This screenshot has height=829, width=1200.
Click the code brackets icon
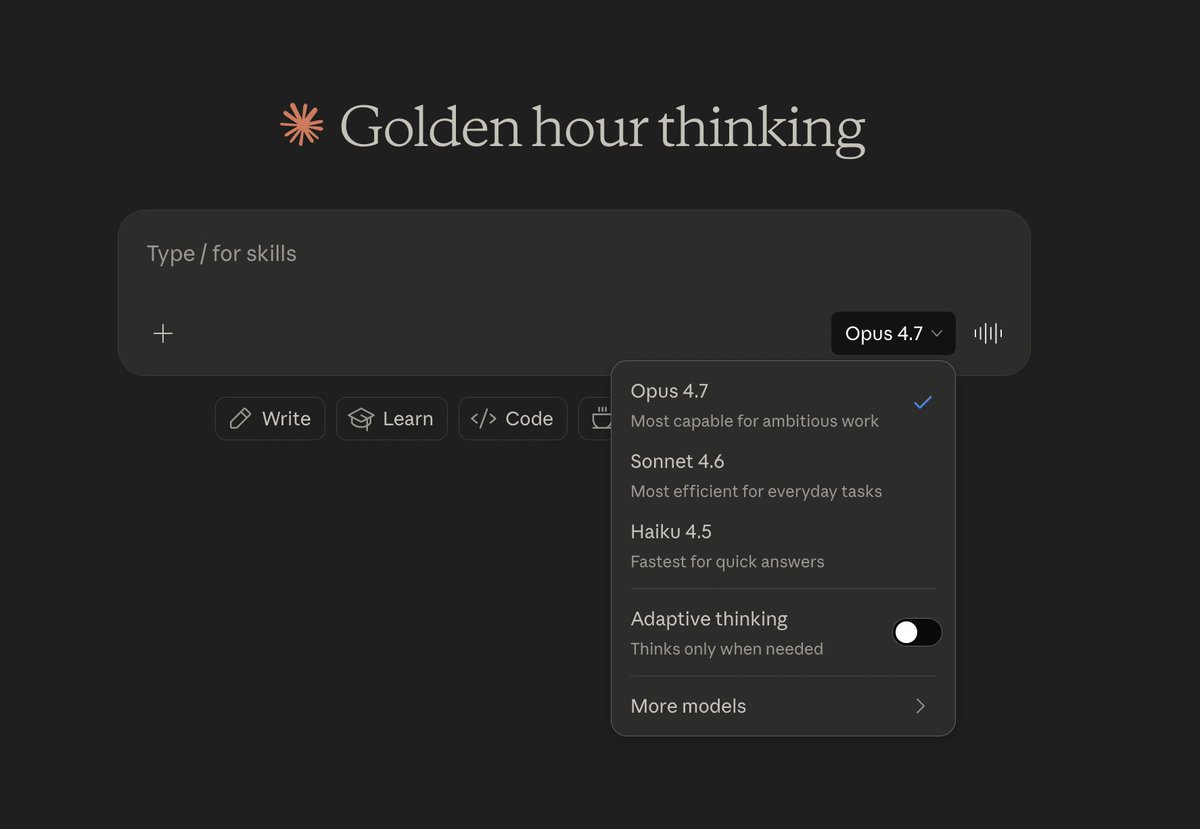pos(483,419)
